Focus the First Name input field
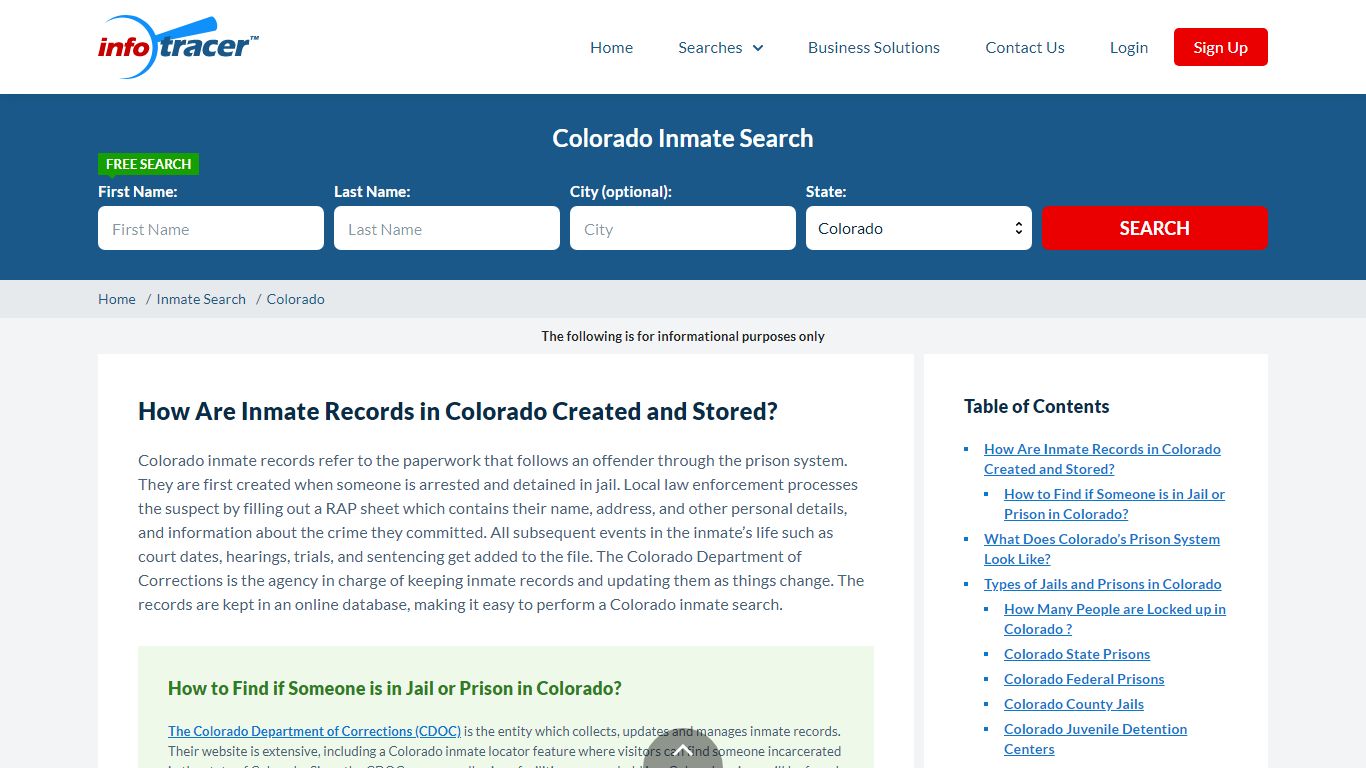Screen dimensions: 1366x768 pos(211,228)
